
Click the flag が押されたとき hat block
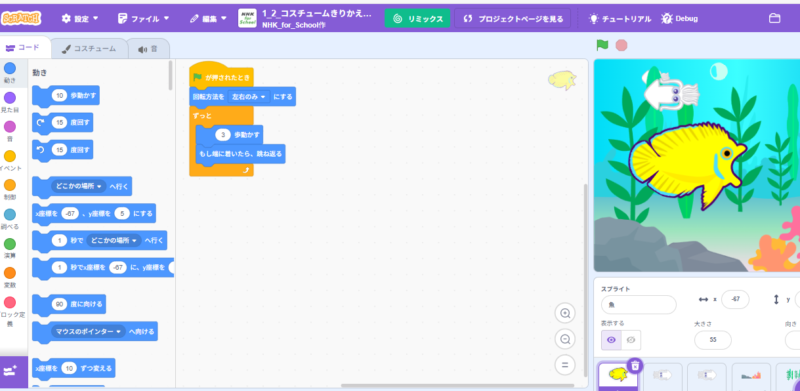221,75
